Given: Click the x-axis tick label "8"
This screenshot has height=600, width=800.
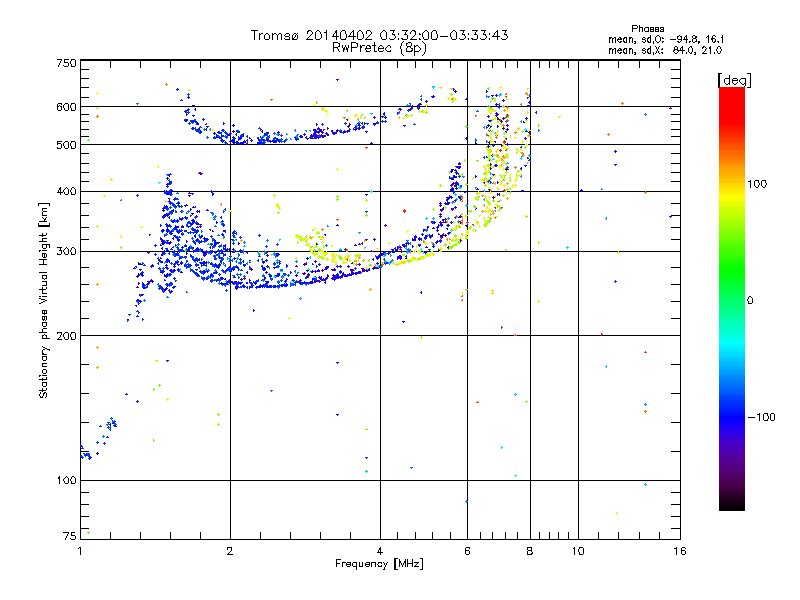Looking at the screenshot, I should pyautogui.click(x=530, y=551).
